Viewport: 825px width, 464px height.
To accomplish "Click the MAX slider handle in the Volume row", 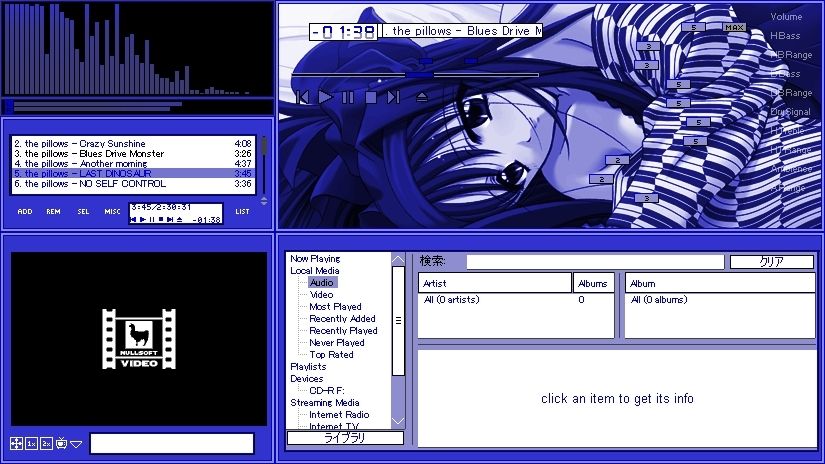I will [x=734, y=27].
